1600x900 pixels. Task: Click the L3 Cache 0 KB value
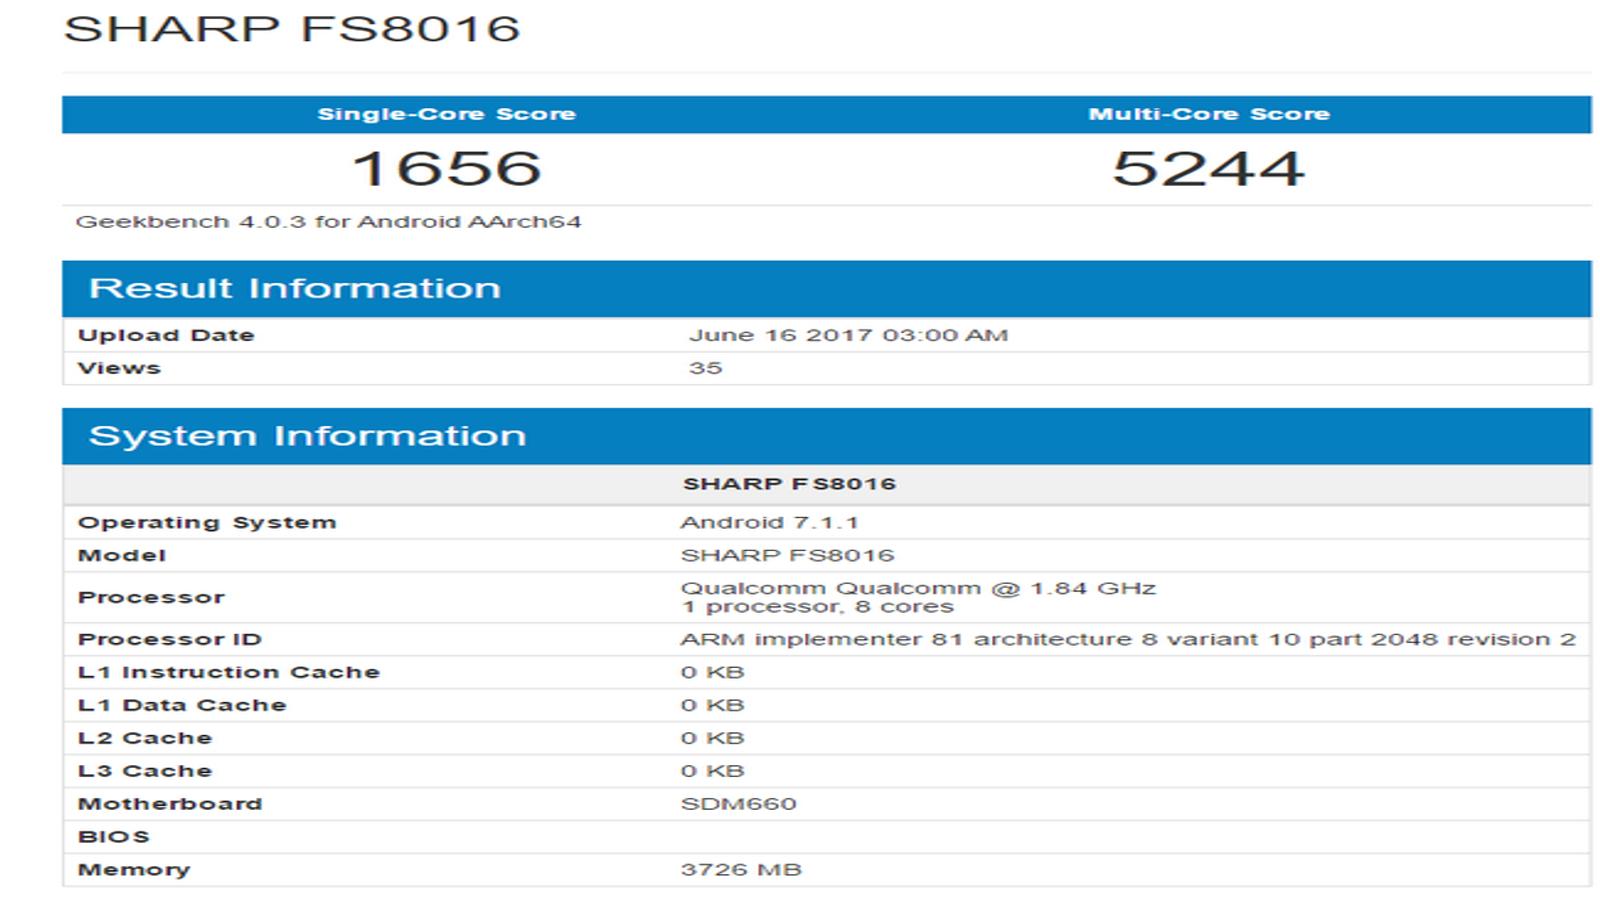tap(712, 771)
